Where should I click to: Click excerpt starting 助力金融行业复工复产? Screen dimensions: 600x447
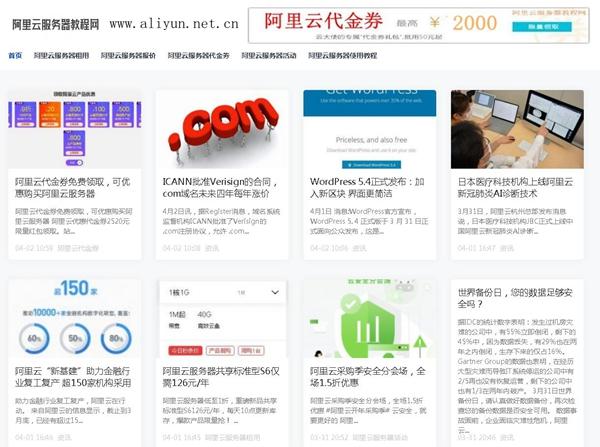coord(73,411)
